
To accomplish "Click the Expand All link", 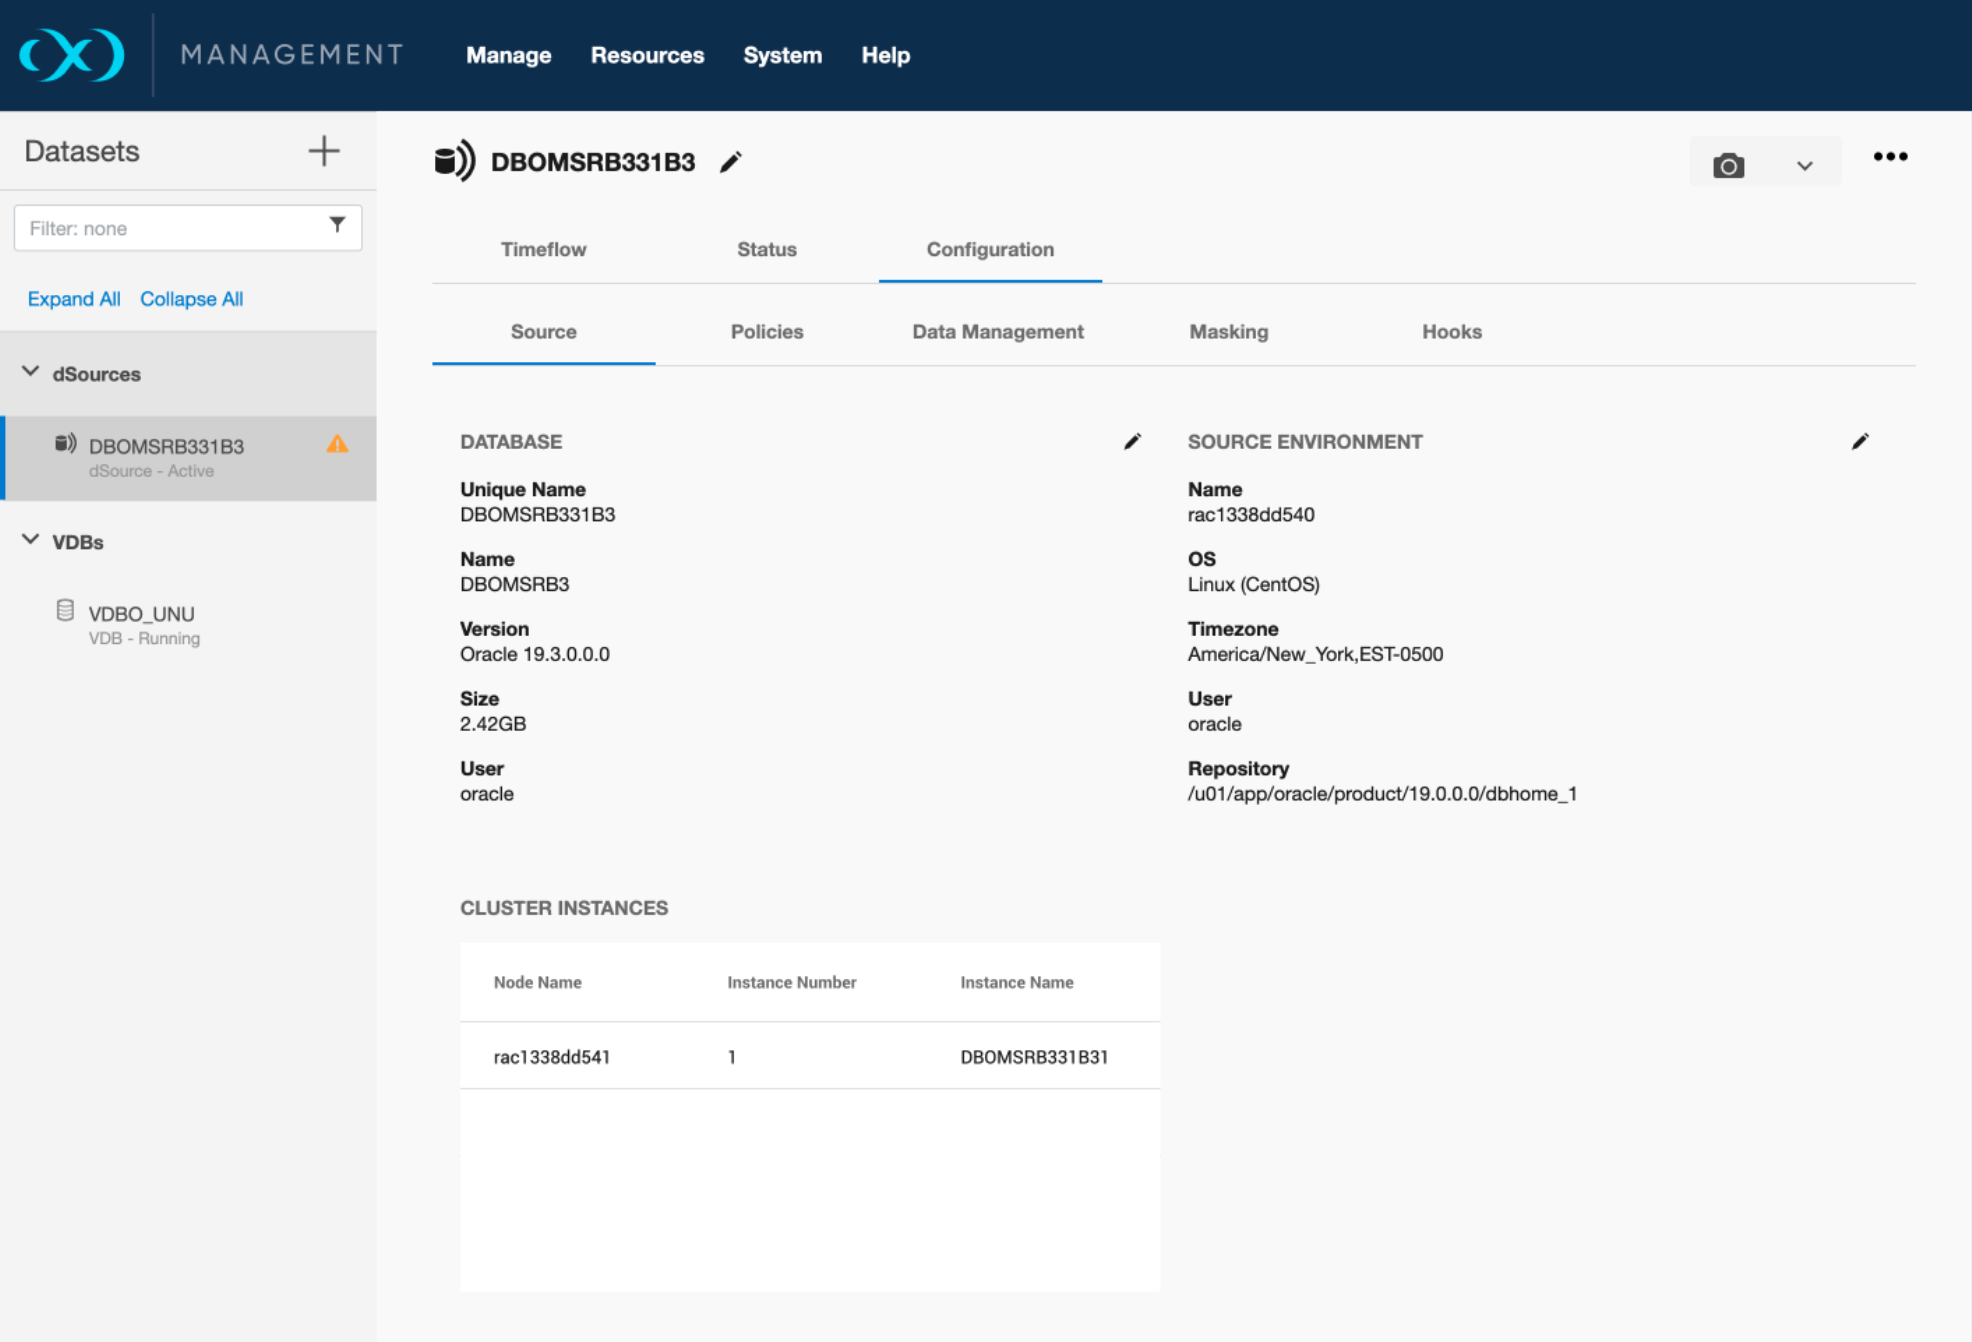I will pyautogui.click(x=73, y=299).
